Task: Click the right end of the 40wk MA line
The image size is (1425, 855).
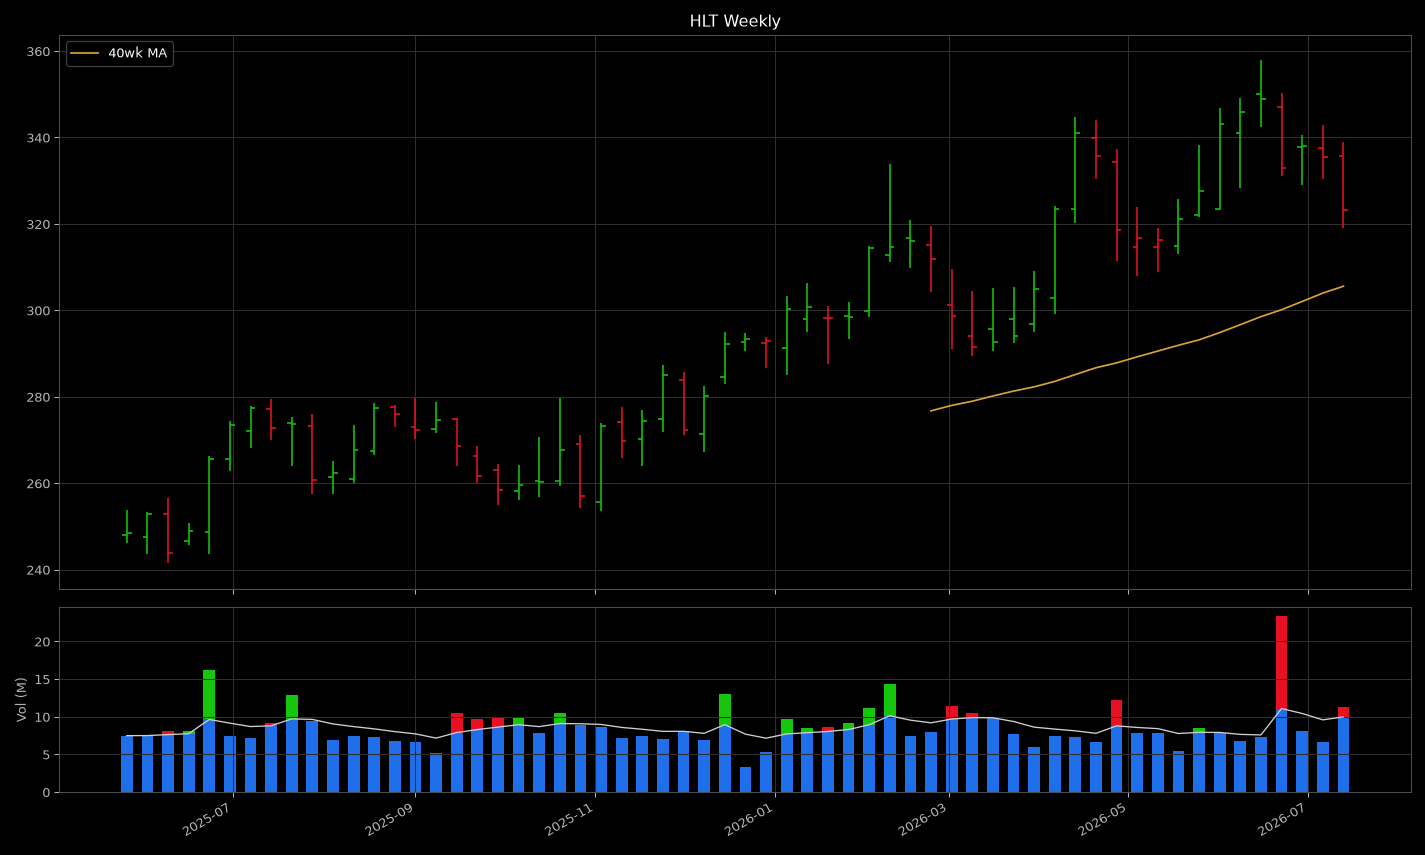Action: coord(1343,286)
